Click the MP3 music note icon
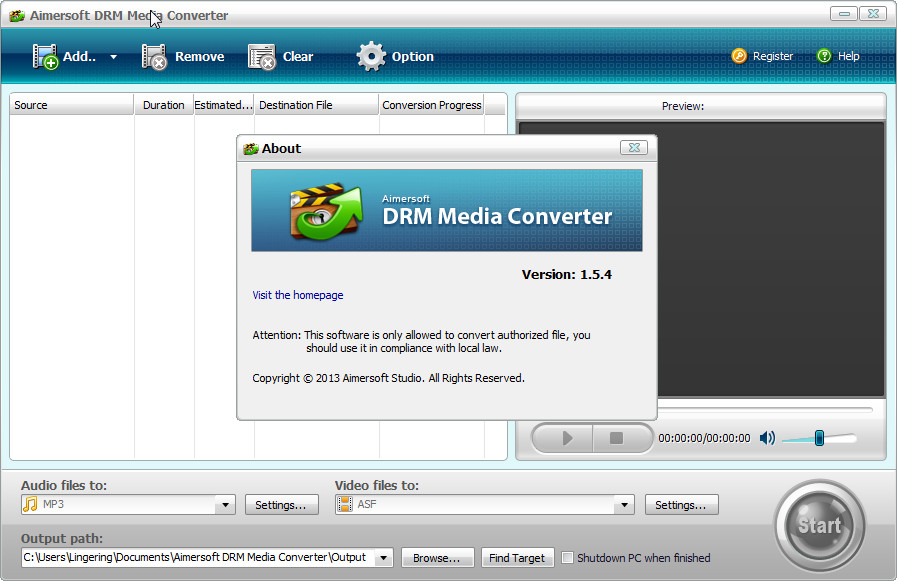 30,504
